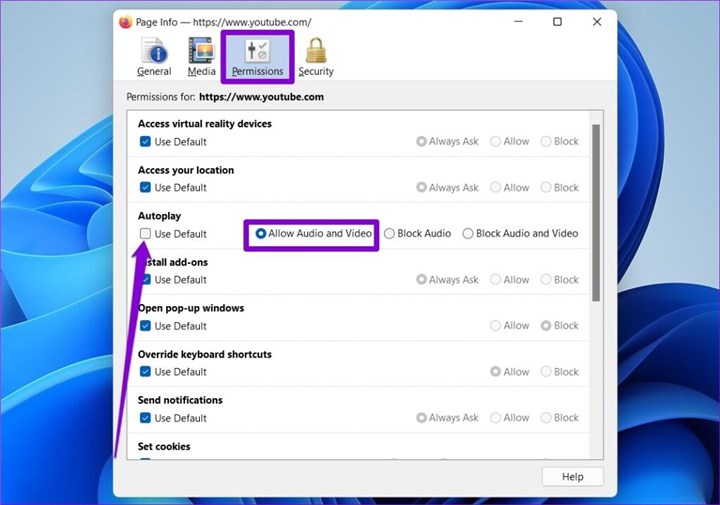Choose Allow for Install add-ons
720x505 pixels.
pos(495,280)
